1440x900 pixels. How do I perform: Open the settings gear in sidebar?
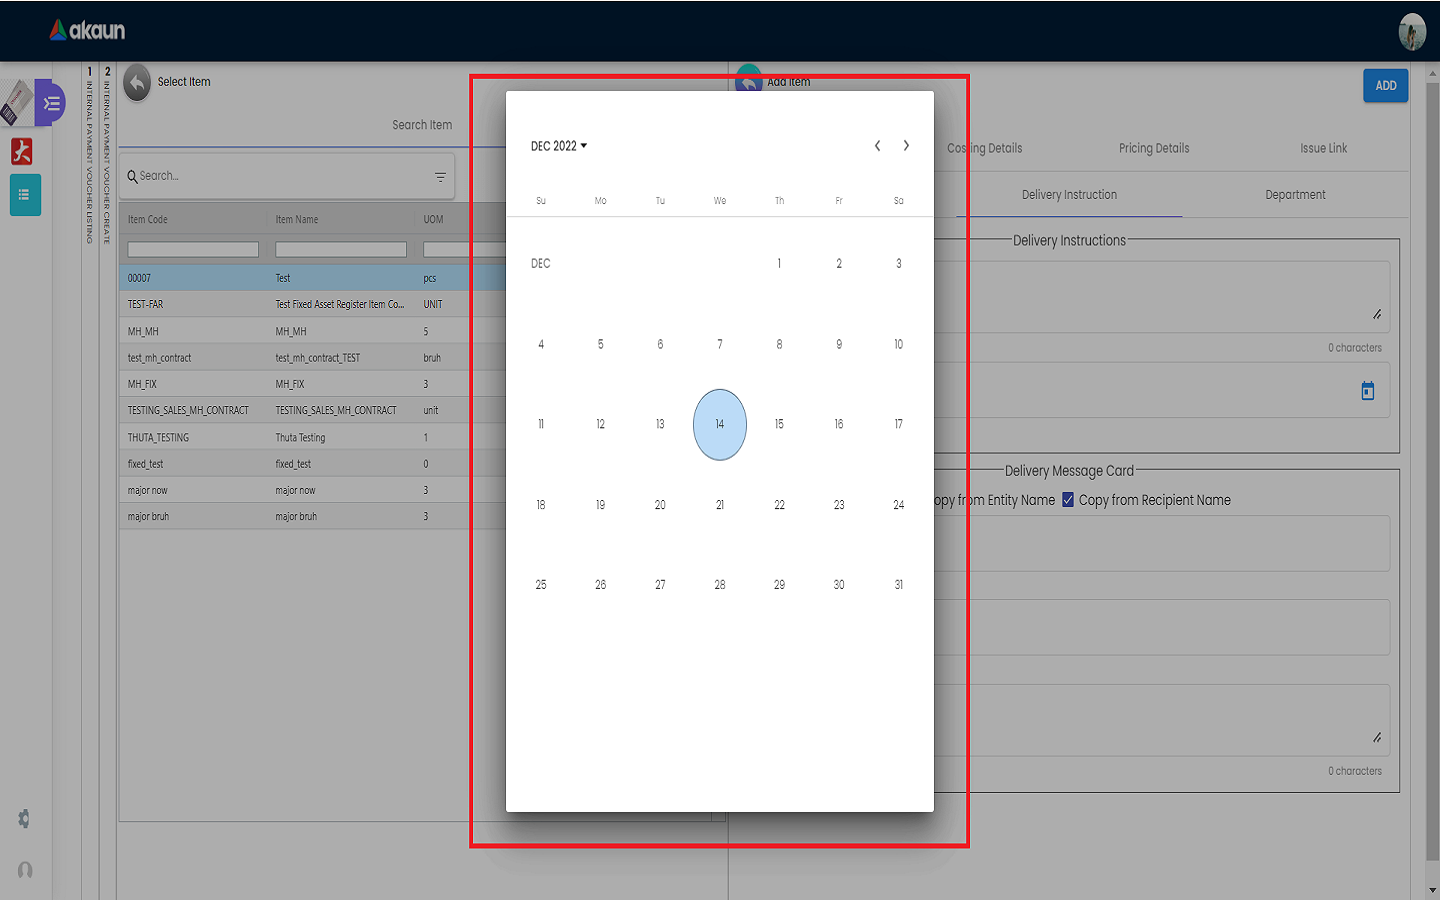25,819
